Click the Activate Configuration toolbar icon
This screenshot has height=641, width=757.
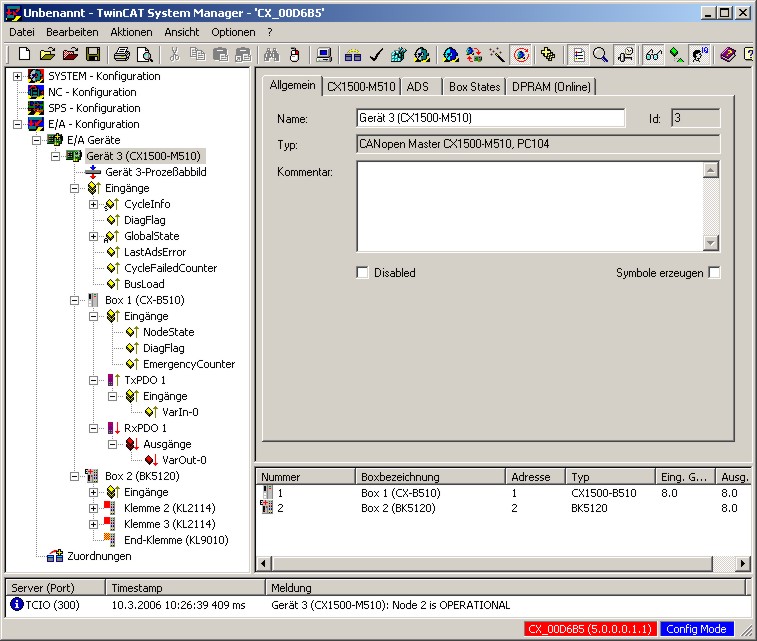[x=399, y=55]
